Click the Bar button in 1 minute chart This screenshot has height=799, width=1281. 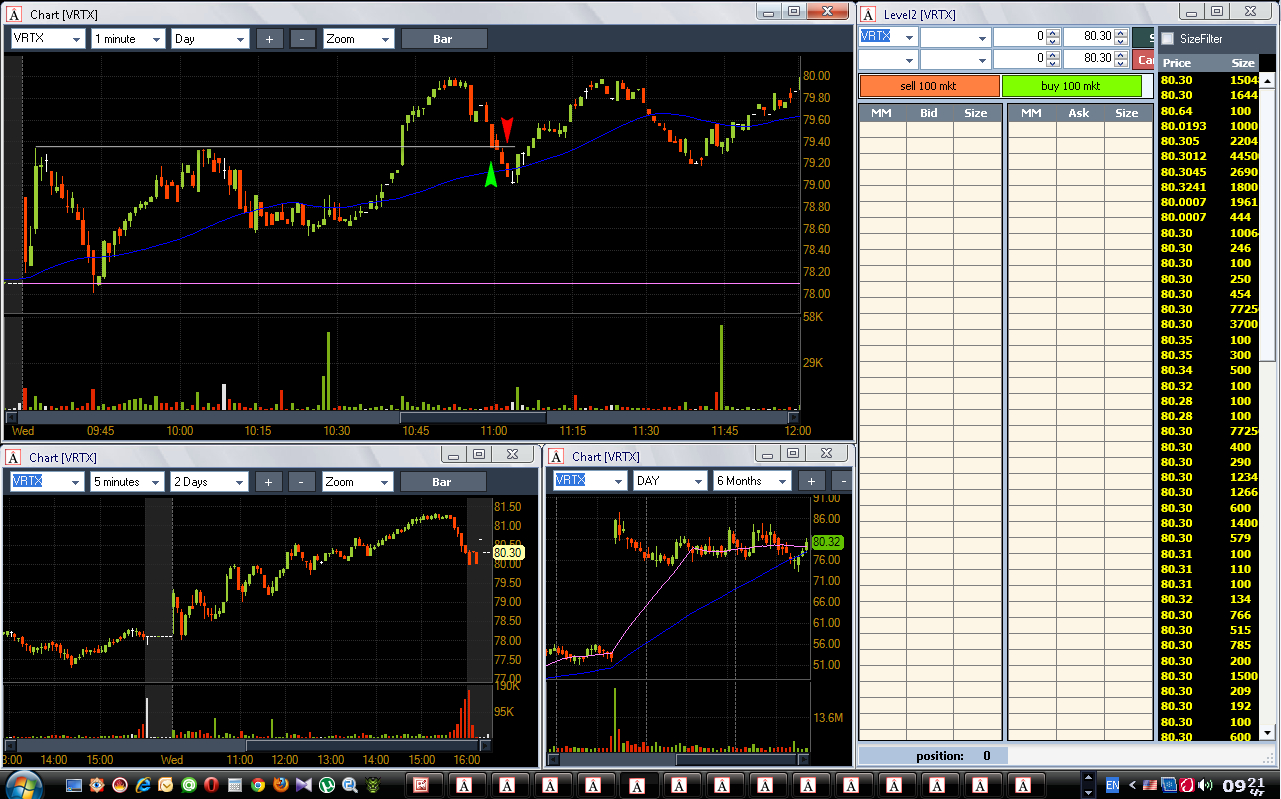(x=444, y=39)
